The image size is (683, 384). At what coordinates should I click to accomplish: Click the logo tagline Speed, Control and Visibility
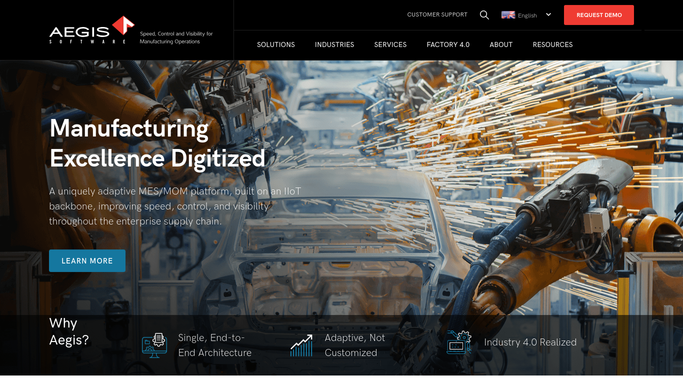(176, 38)
